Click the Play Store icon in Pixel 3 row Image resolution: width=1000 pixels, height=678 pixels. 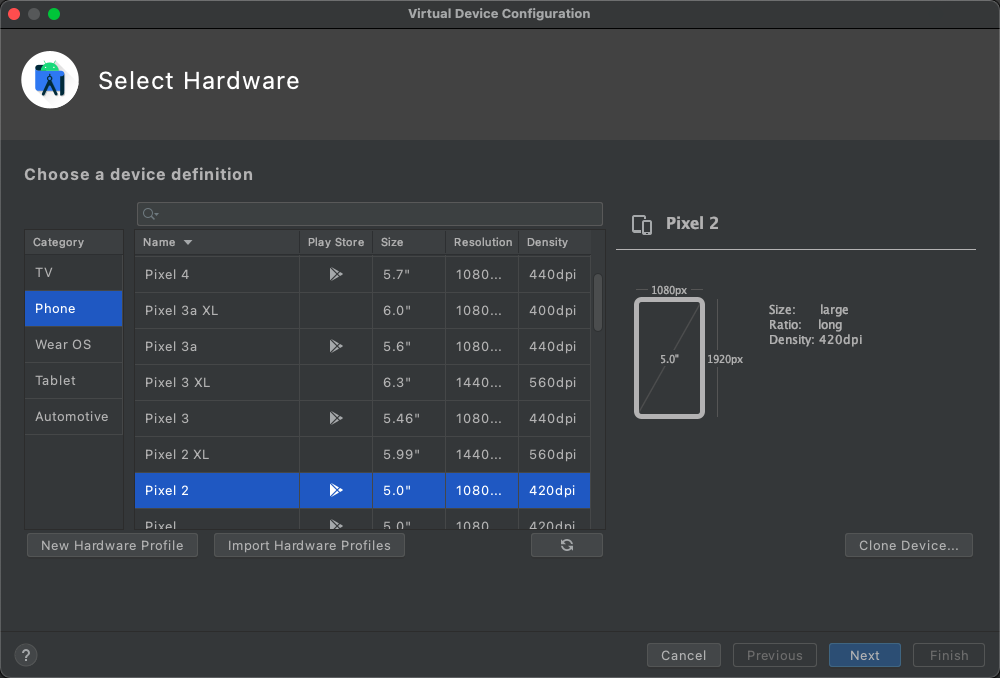pyautogui.click(x=335, y=418)
